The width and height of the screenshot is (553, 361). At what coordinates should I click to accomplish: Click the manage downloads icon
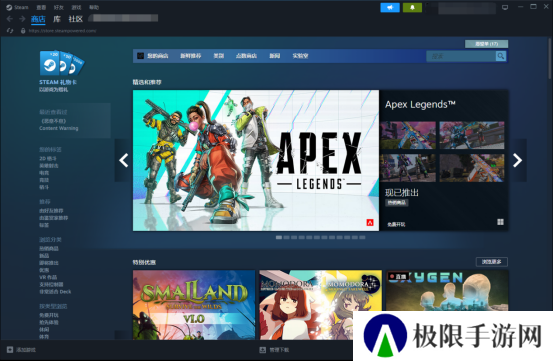click(262, 350)
